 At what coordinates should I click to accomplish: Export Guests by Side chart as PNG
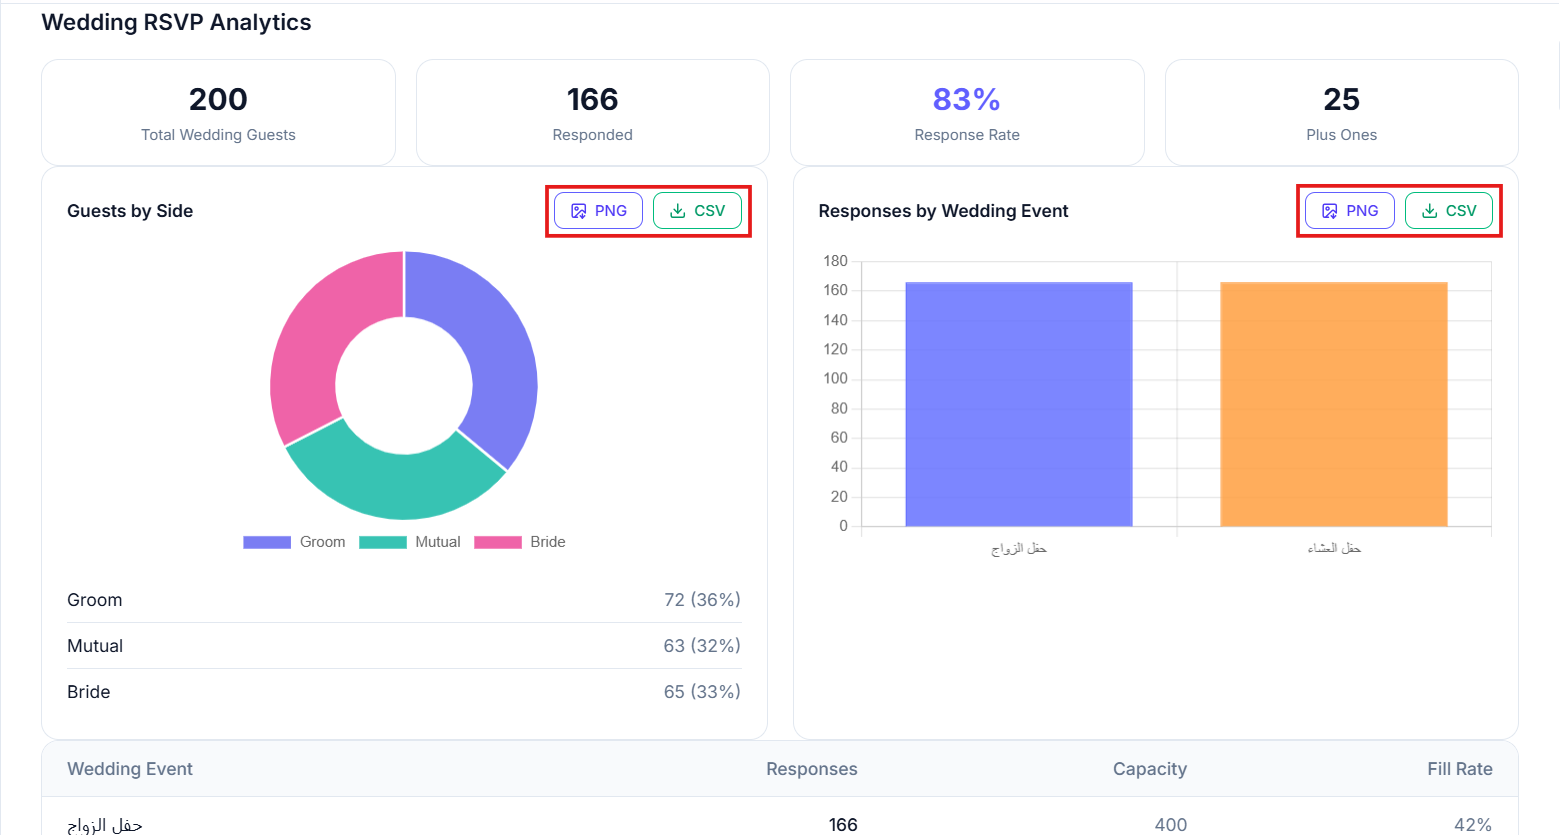[598, 211]
